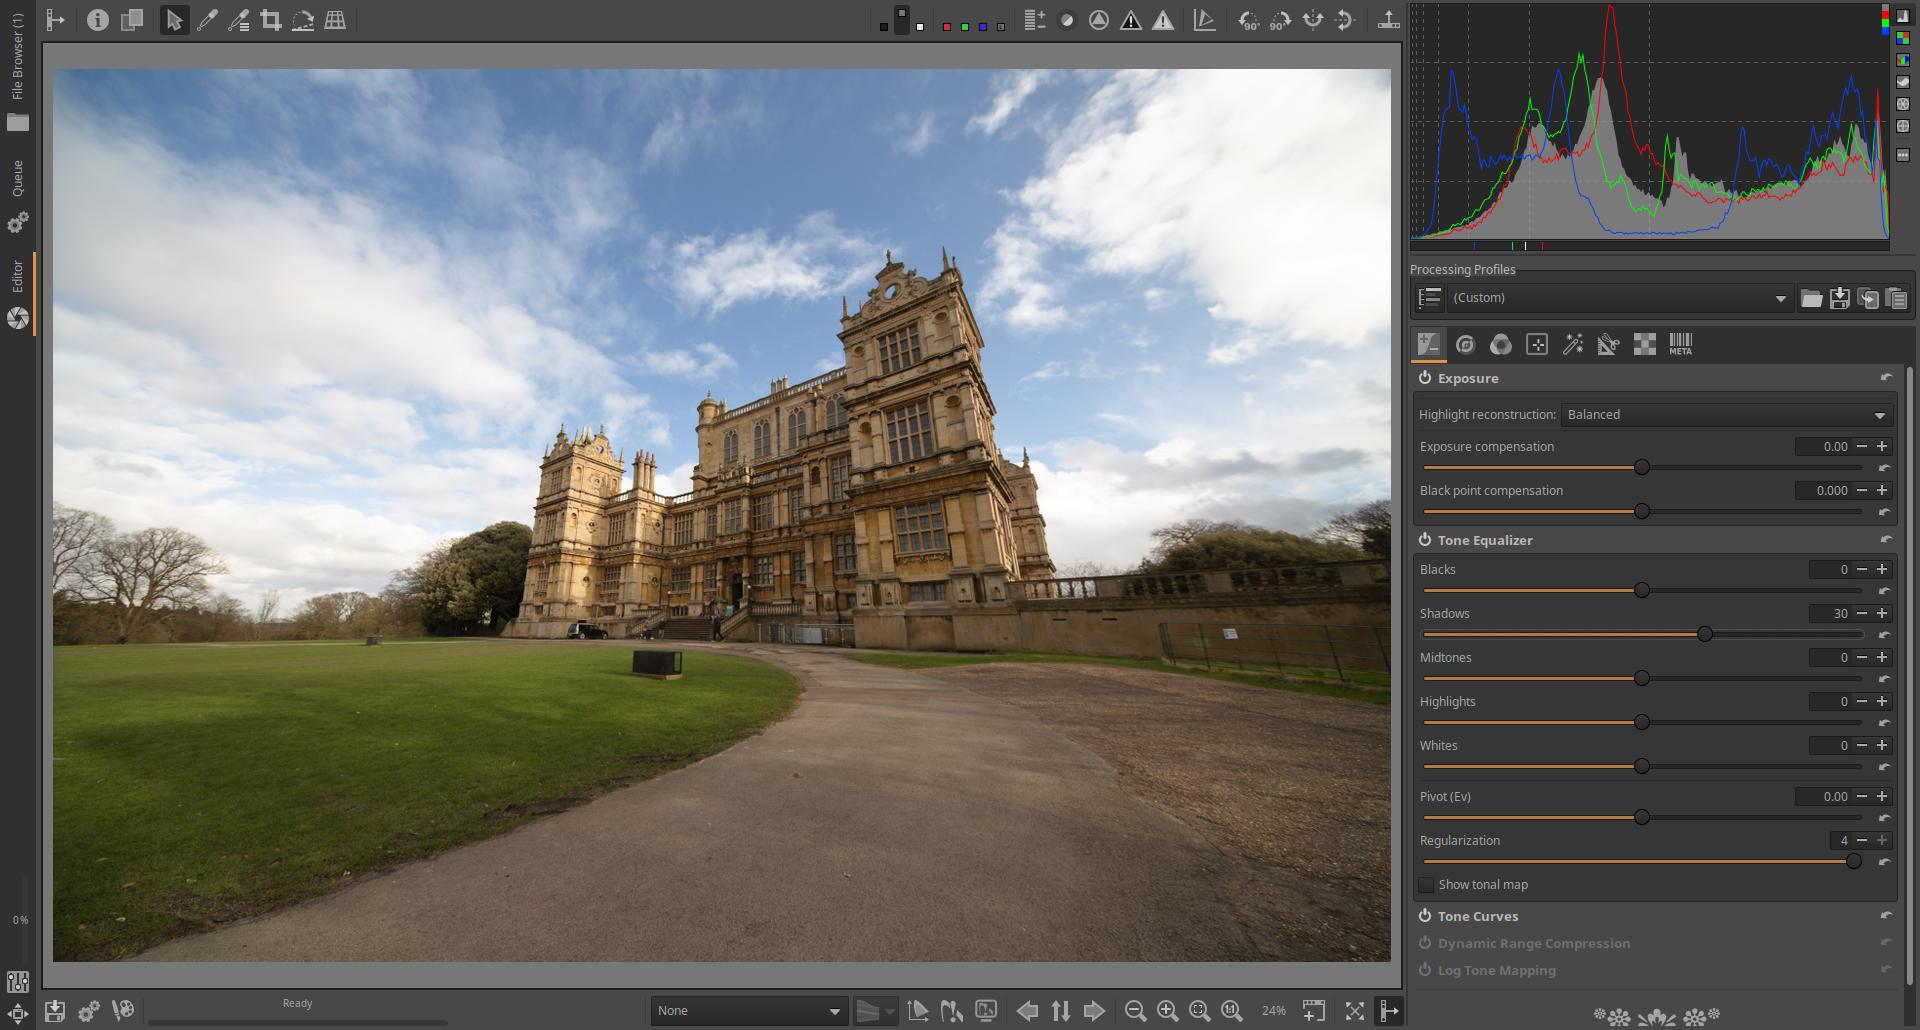Zoom in using the magnifier plus icon
Image resolution: width=1920 pixels, height=1030 pixels.
pos(1167,1011)
